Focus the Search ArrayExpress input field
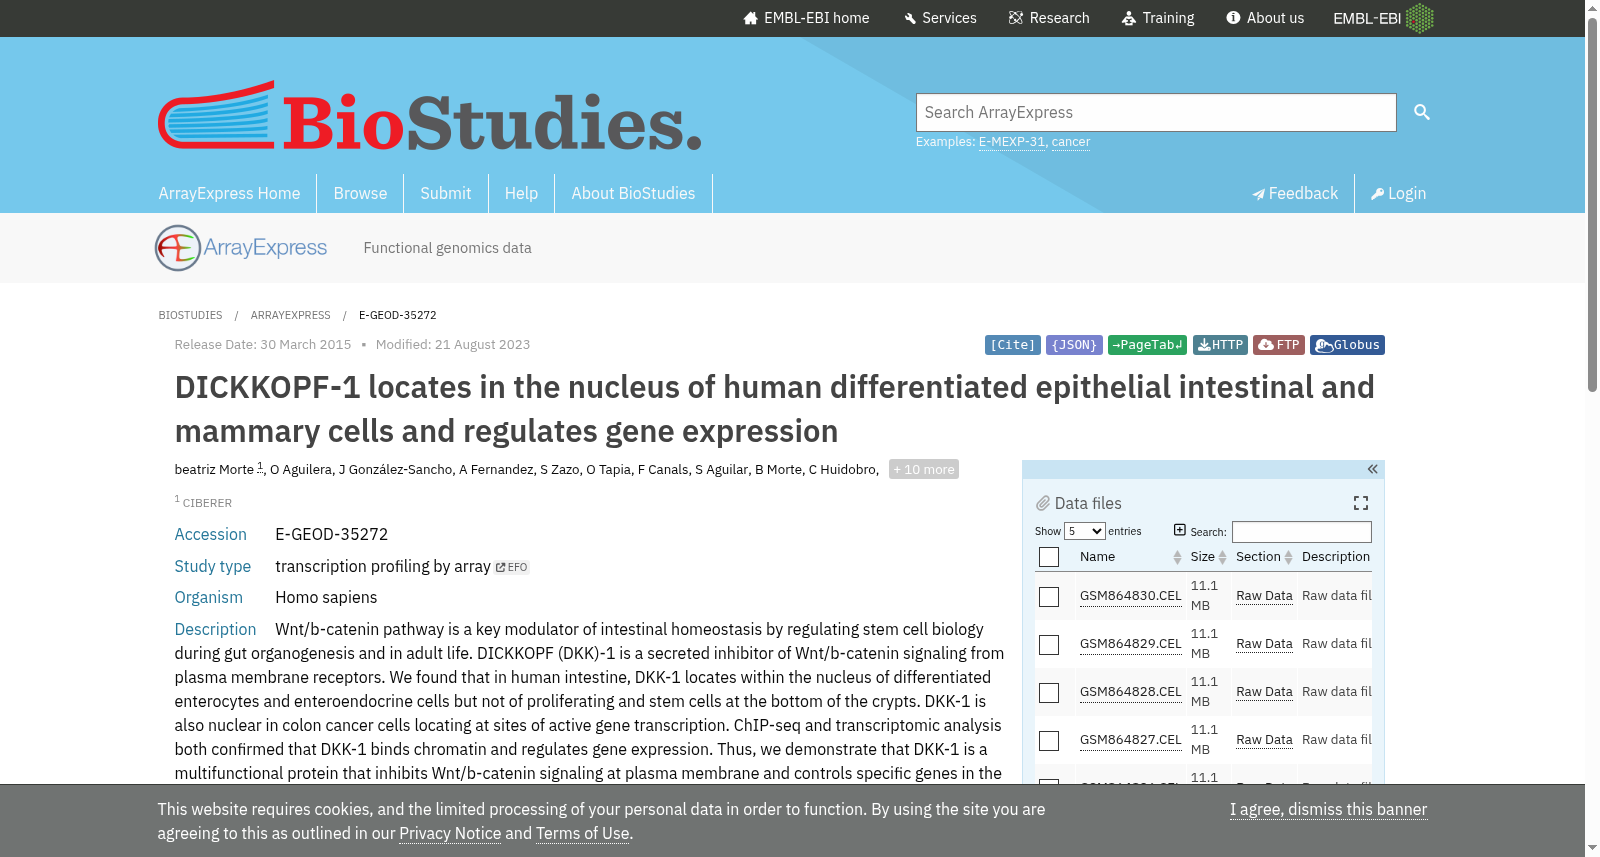The width and height of the screenshot is (1600, 857). (x=1156, y=112)
